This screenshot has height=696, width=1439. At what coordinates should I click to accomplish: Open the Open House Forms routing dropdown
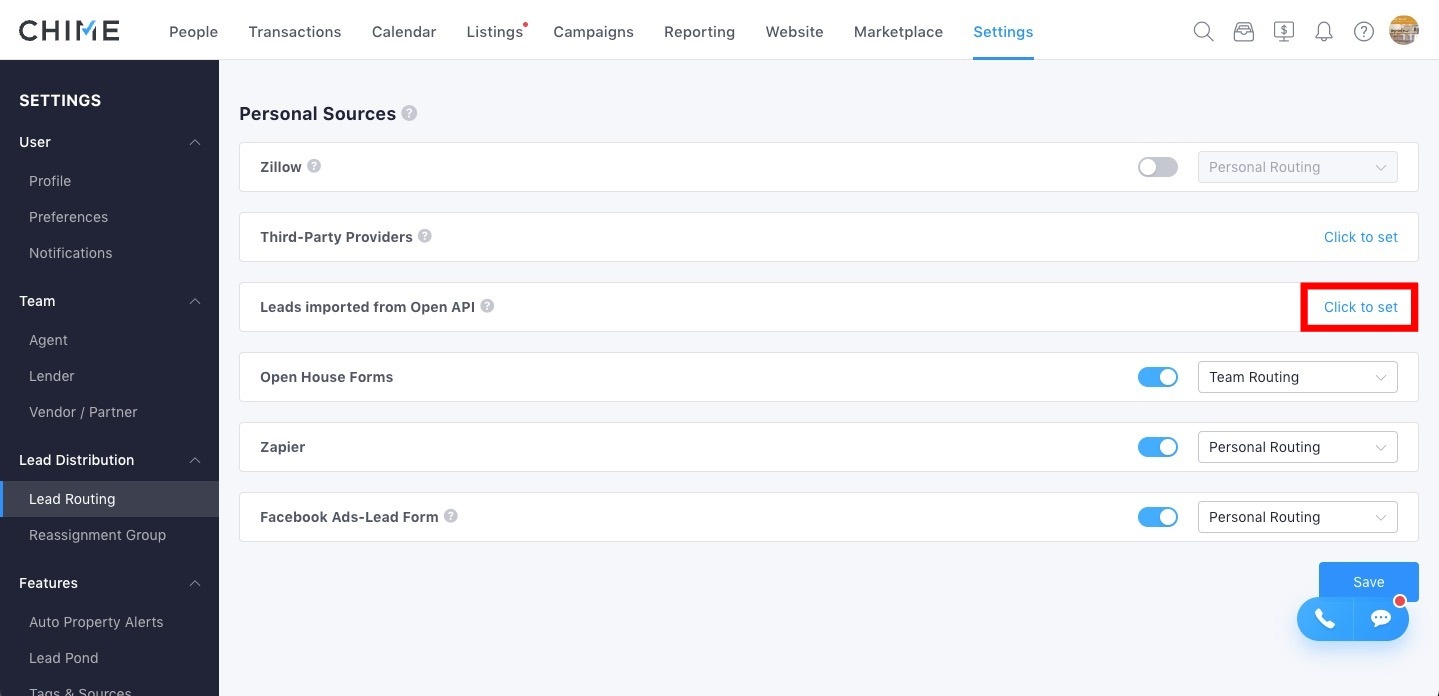click(1297, 377)
